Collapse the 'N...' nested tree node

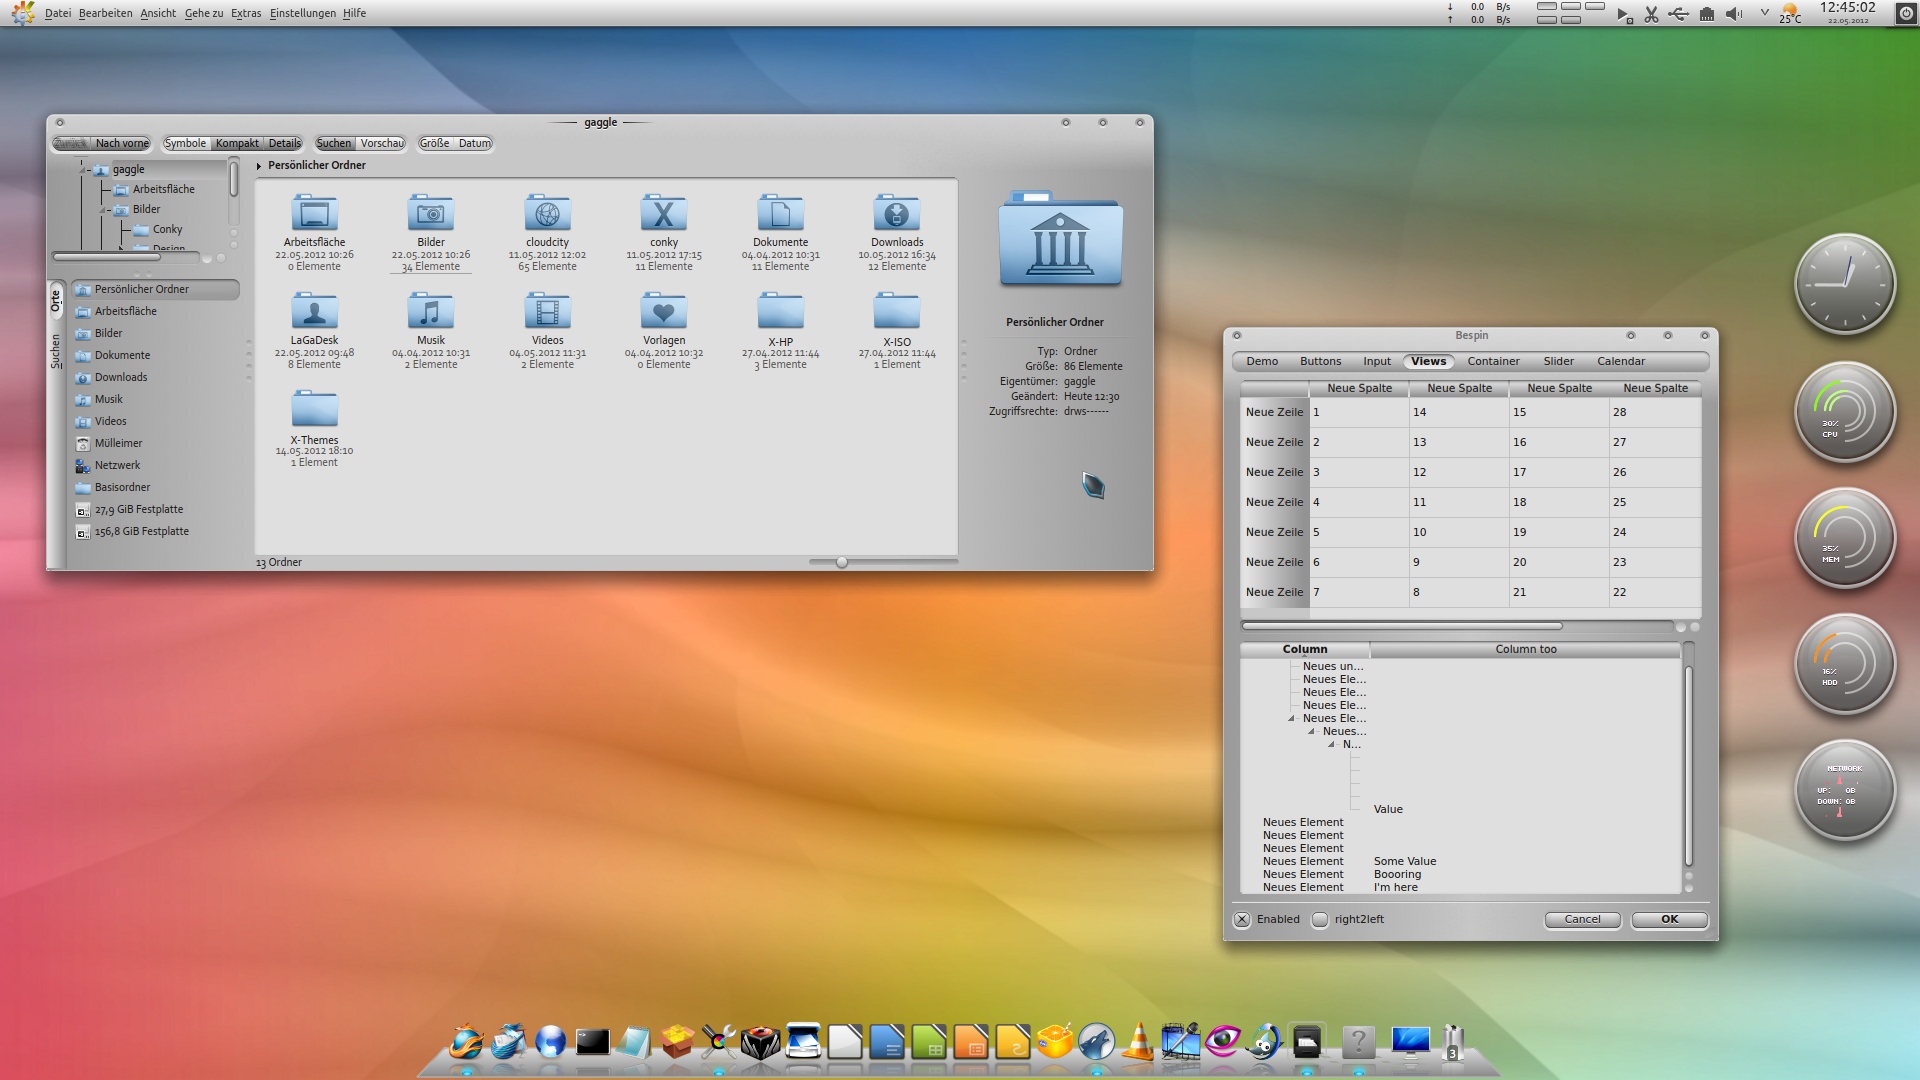pos(1331,744)
